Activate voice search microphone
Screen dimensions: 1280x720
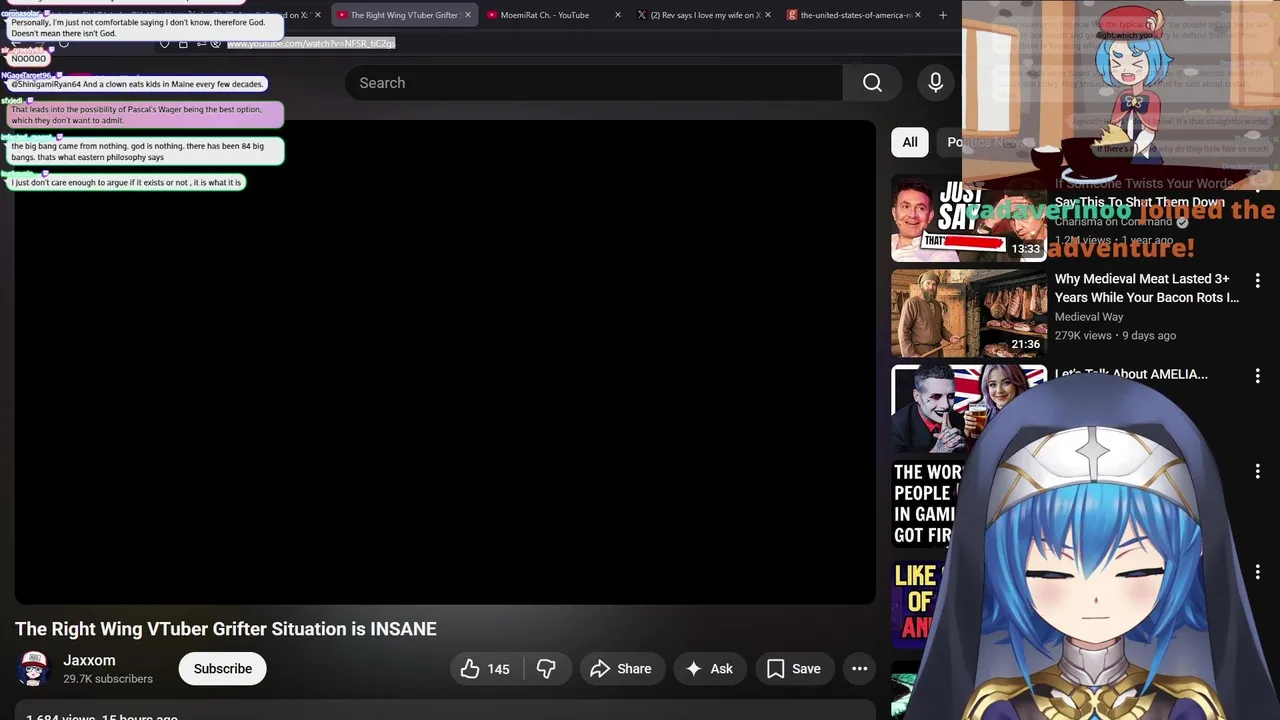click(936, 83)
